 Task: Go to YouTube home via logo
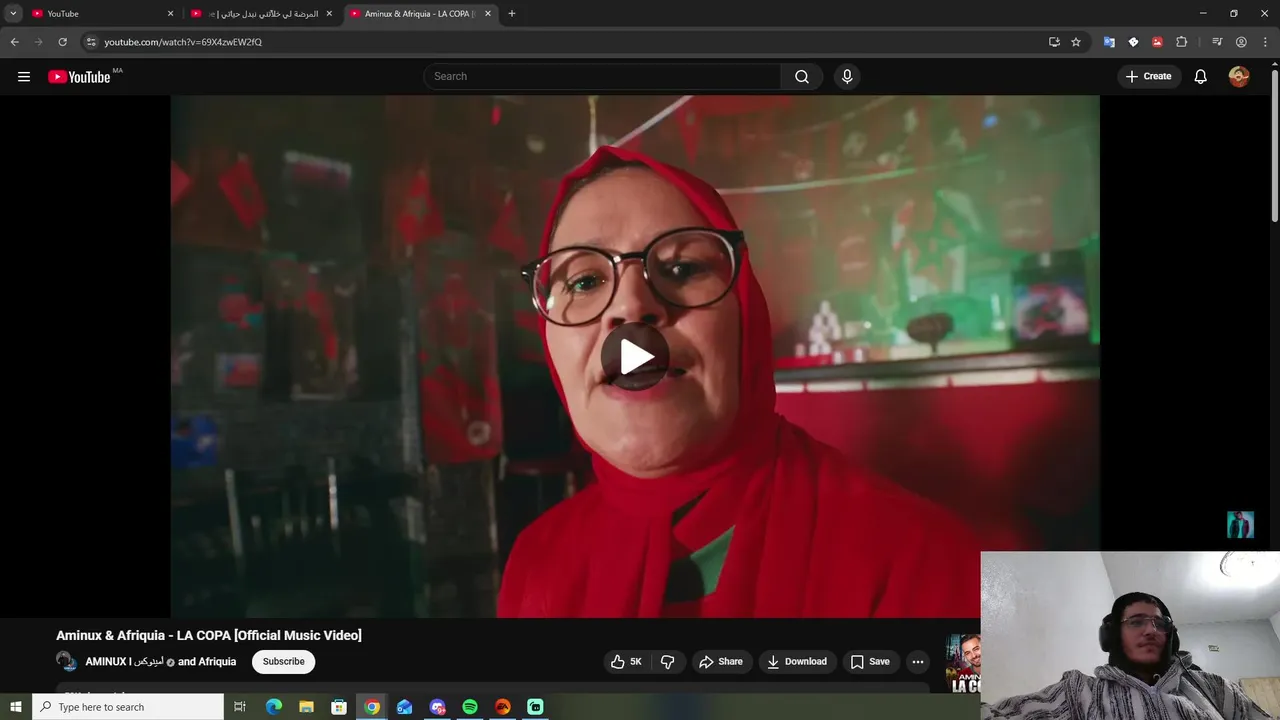tap(79, 77)
